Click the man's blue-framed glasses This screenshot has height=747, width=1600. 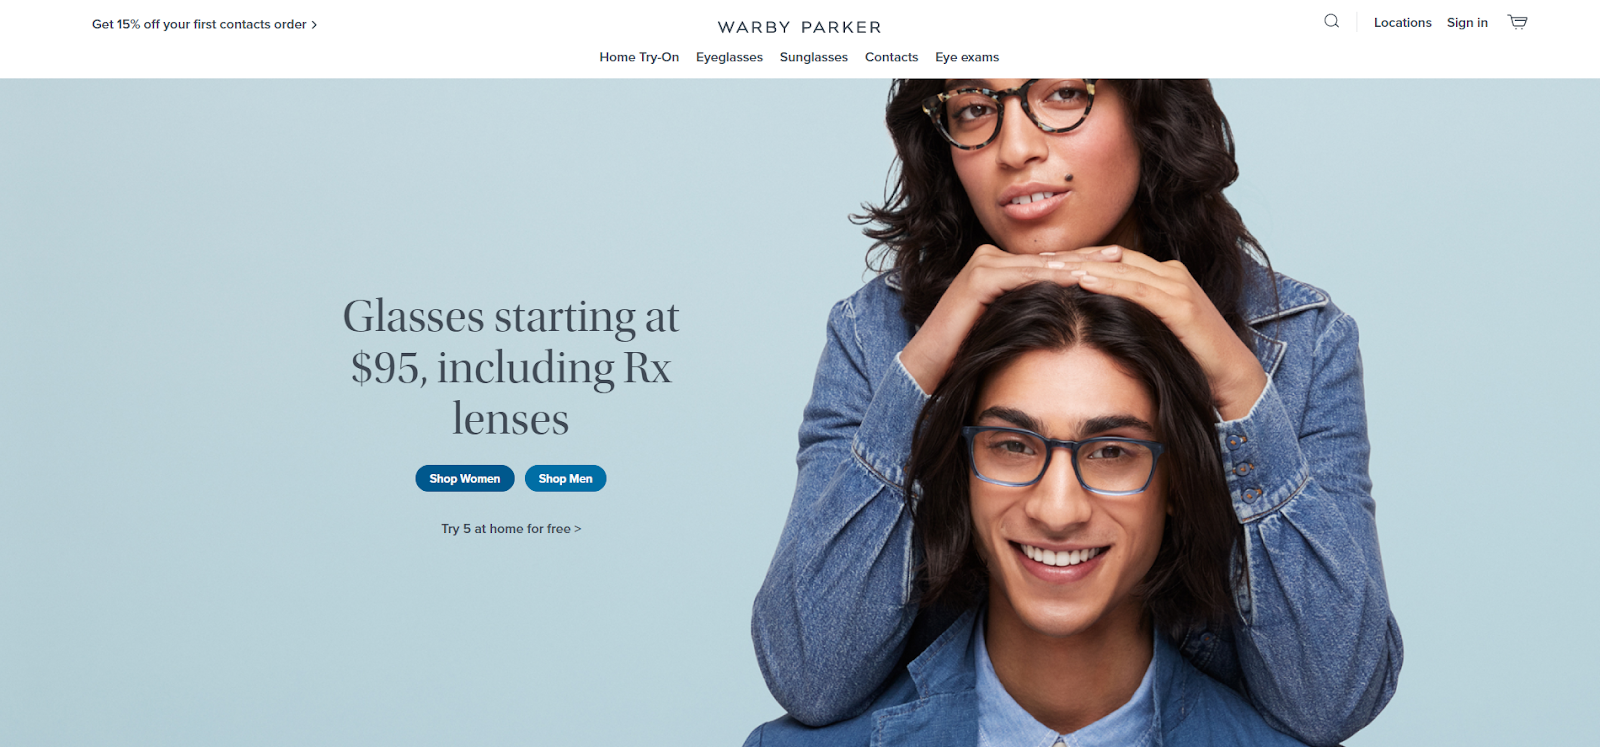(x=1061, y=460)
